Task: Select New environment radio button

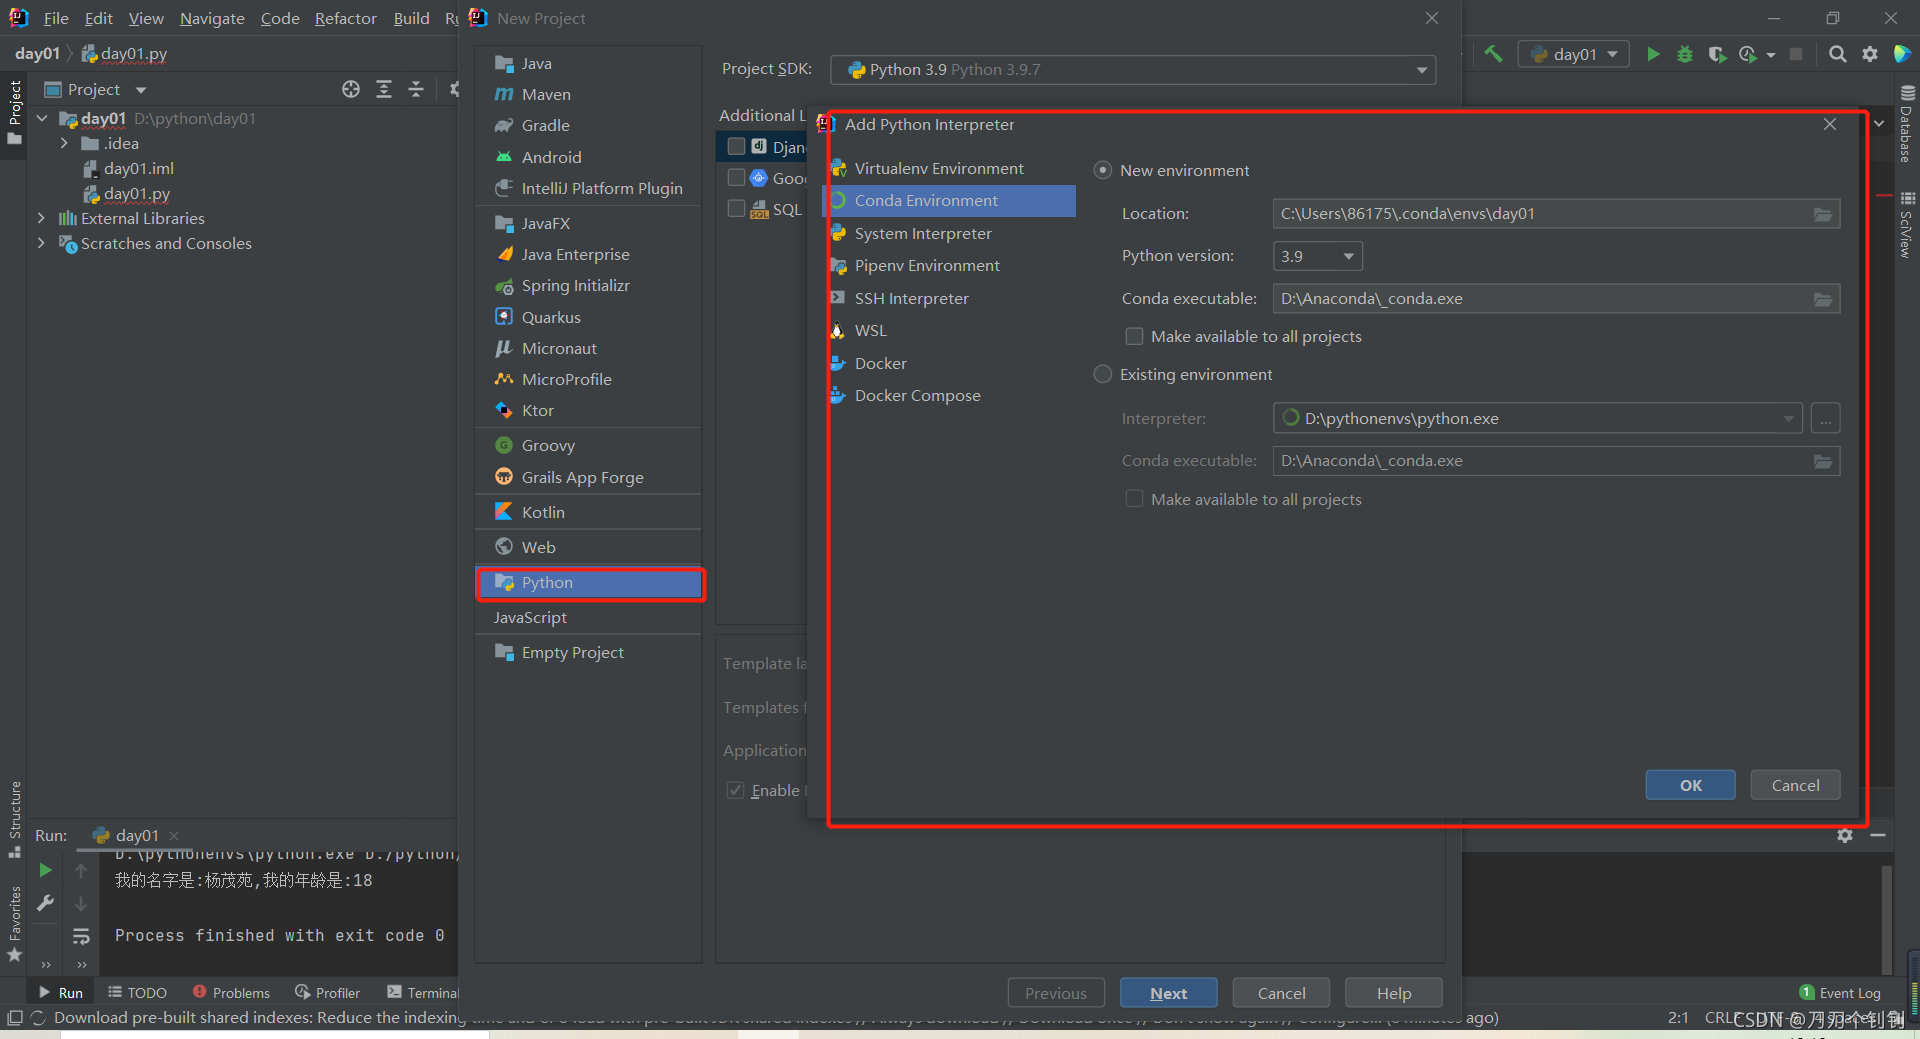Action: pos(1103,170)
